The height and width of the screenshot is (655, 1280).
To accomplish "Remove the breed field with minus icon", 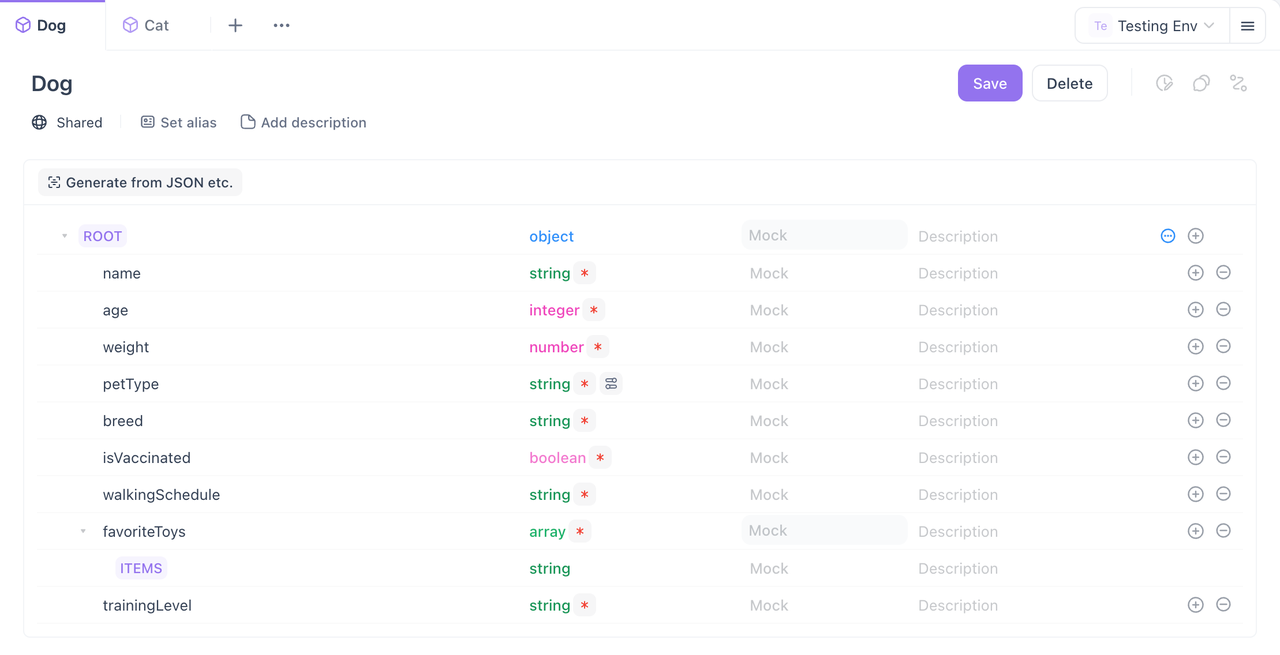I will (x=1223, y=420).
